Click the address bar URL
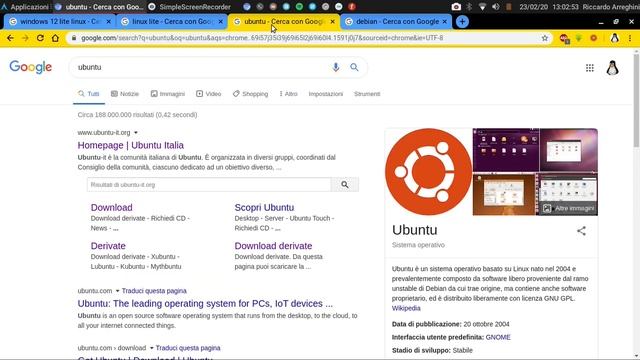The image size is (640, 360). pos(262,38)
